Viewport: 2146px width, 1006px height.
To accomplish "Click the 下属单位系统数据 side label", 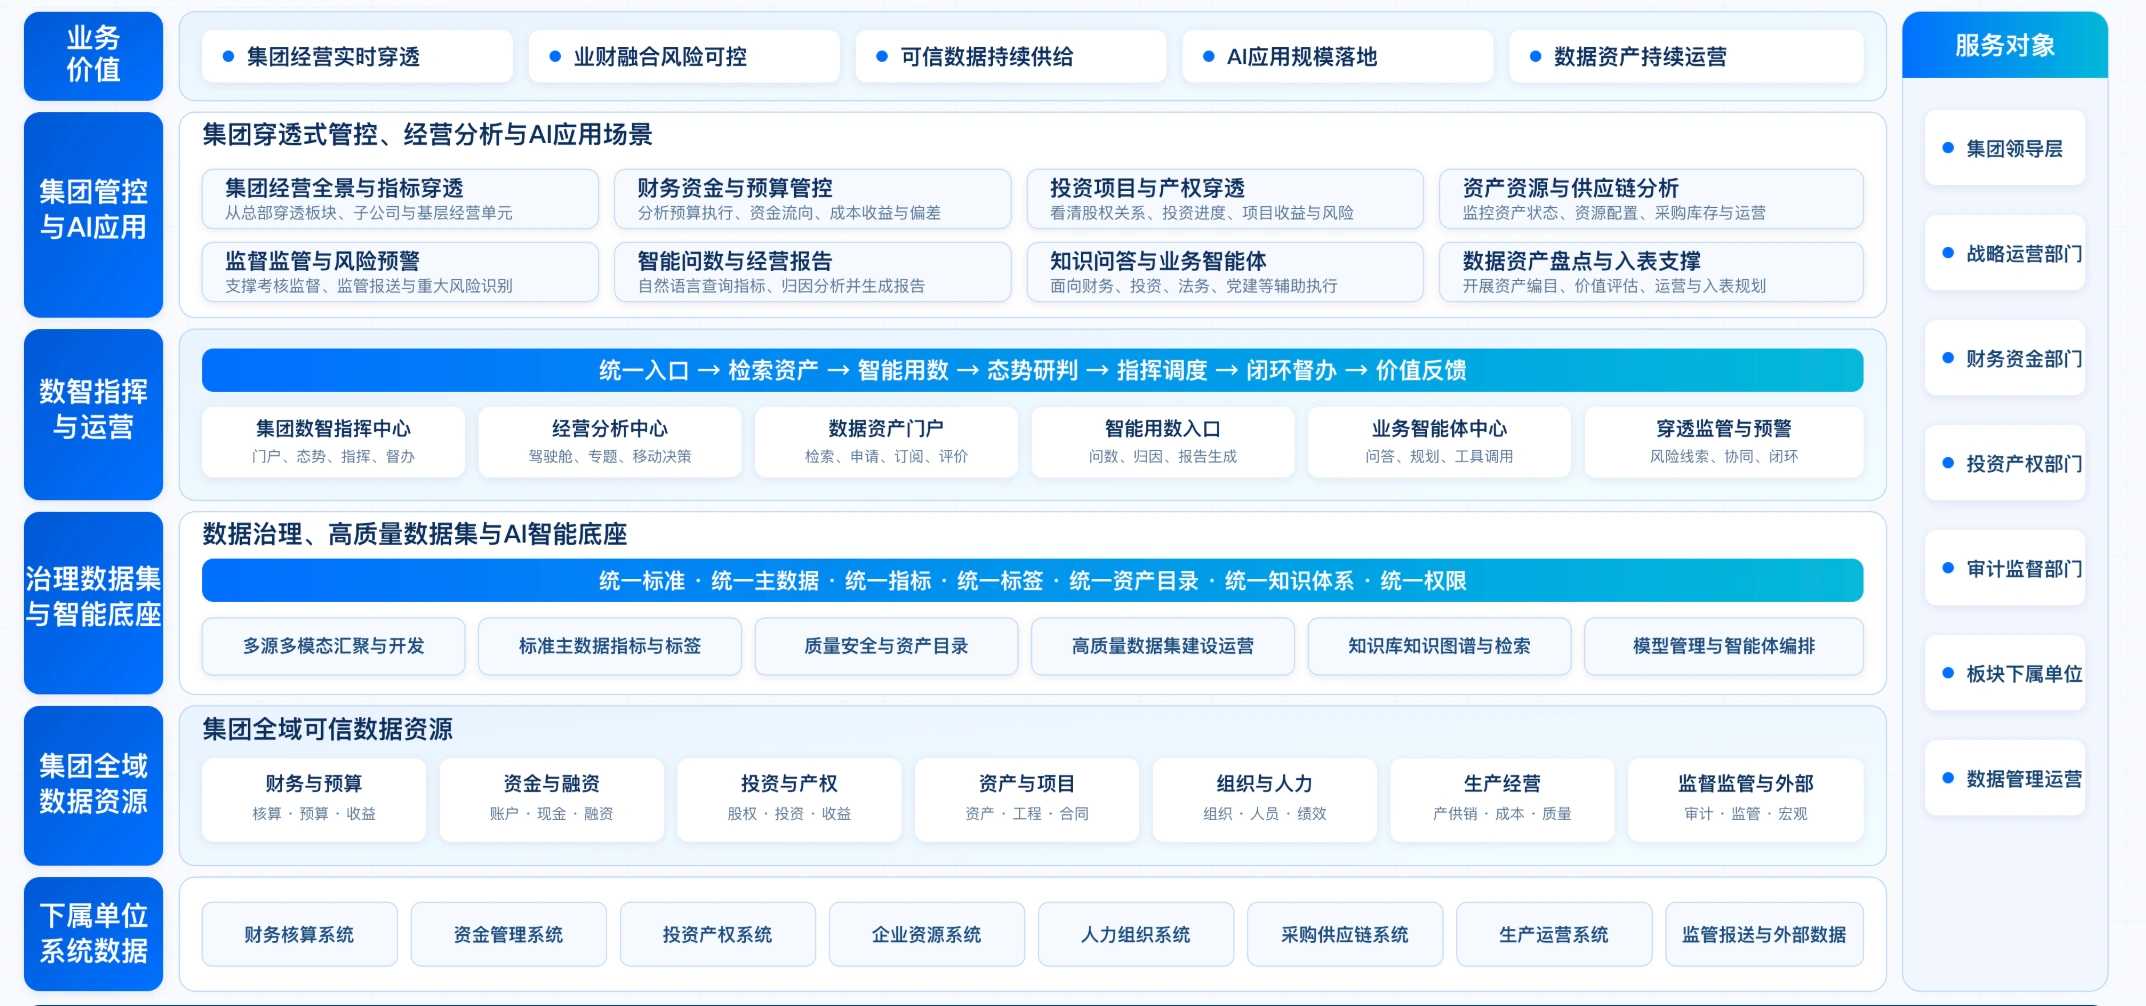I will (93, 934).
